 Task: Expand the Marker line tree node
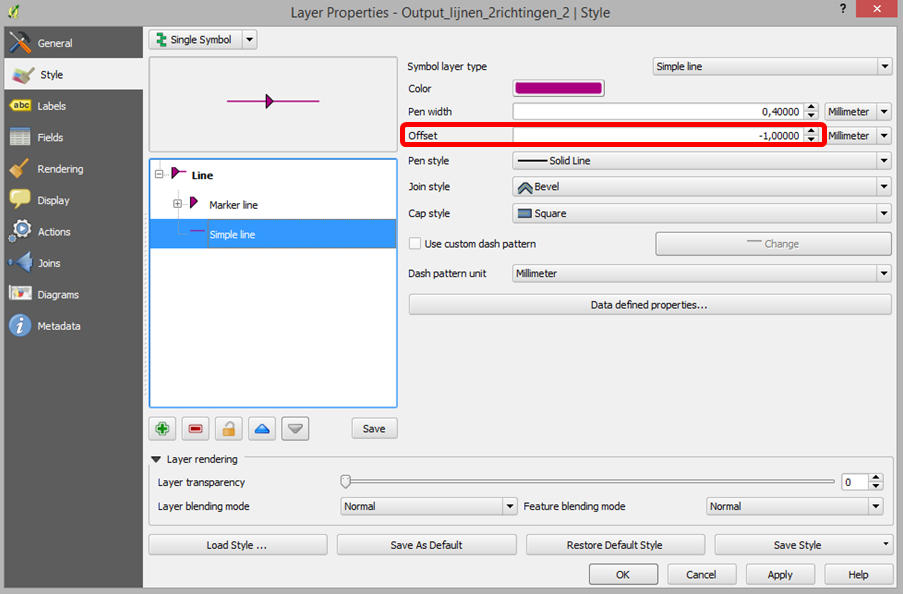click(x=178, y=204)
